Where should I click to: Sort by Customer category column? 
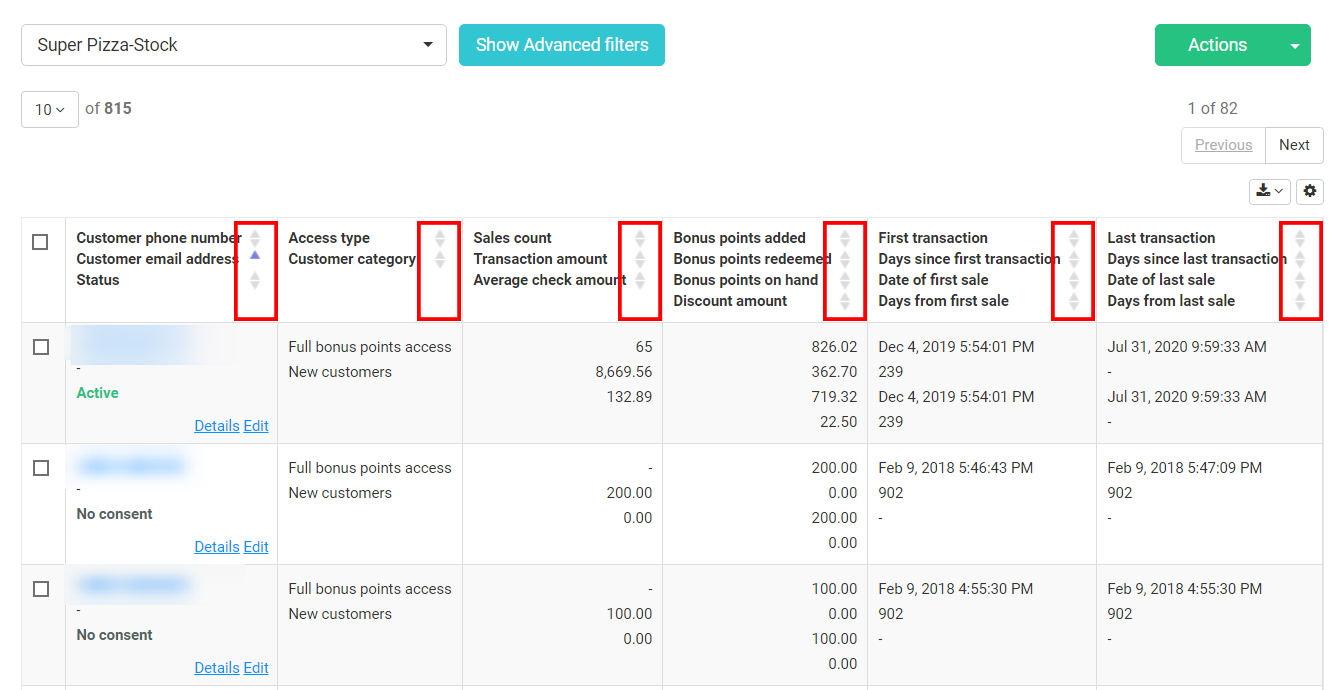pos(439,259)
